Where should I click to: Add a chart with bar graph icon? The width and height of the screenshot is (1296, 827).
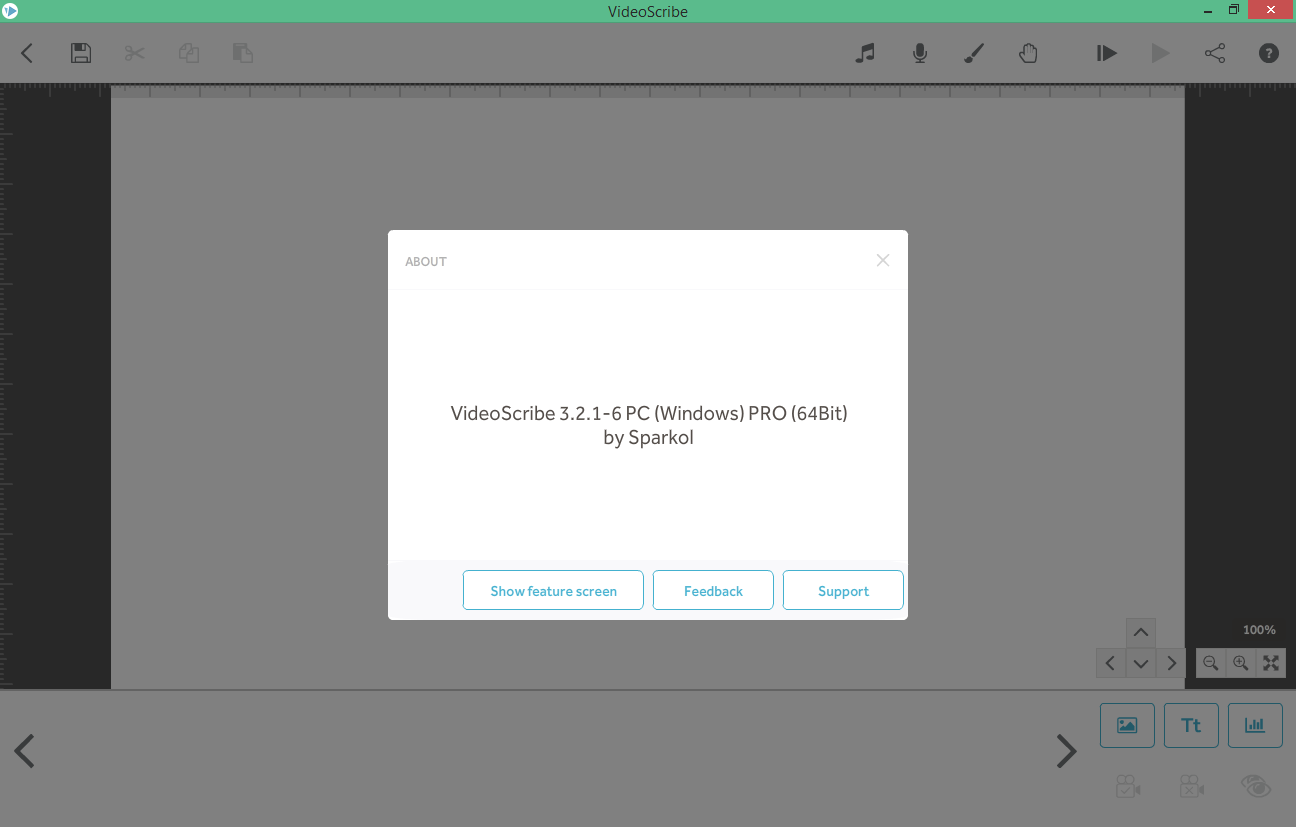pos(1255,725)
